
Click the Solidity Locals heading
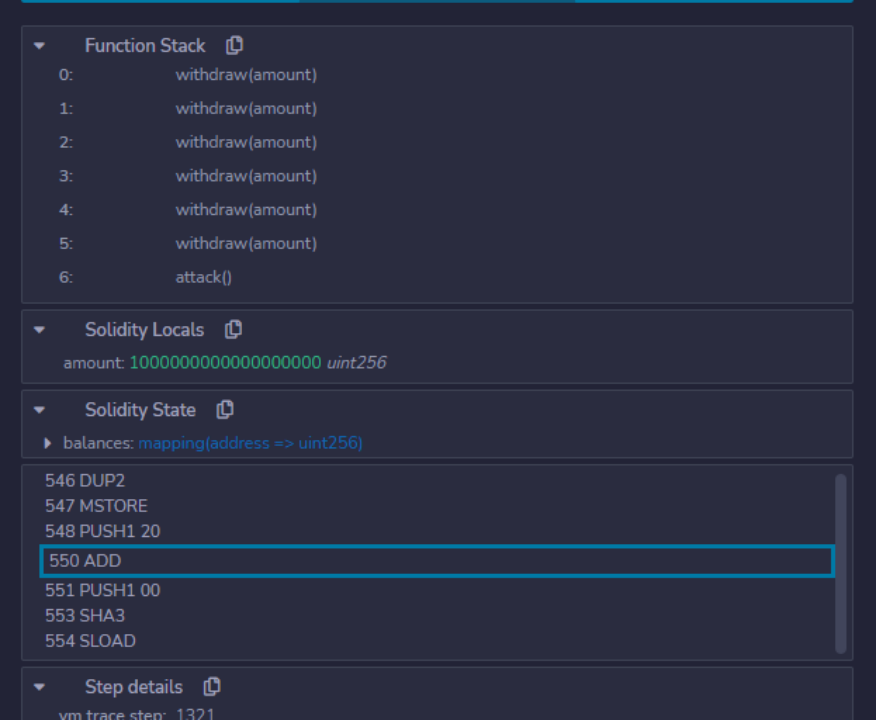[x=144, y=330]
